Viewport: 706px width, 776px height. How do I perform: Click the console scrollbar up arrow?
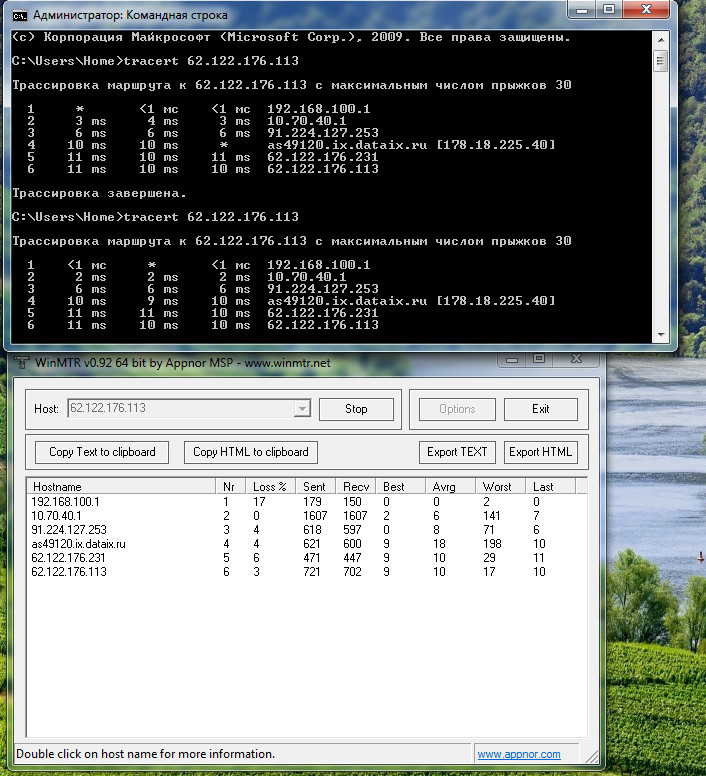point(660,38)
